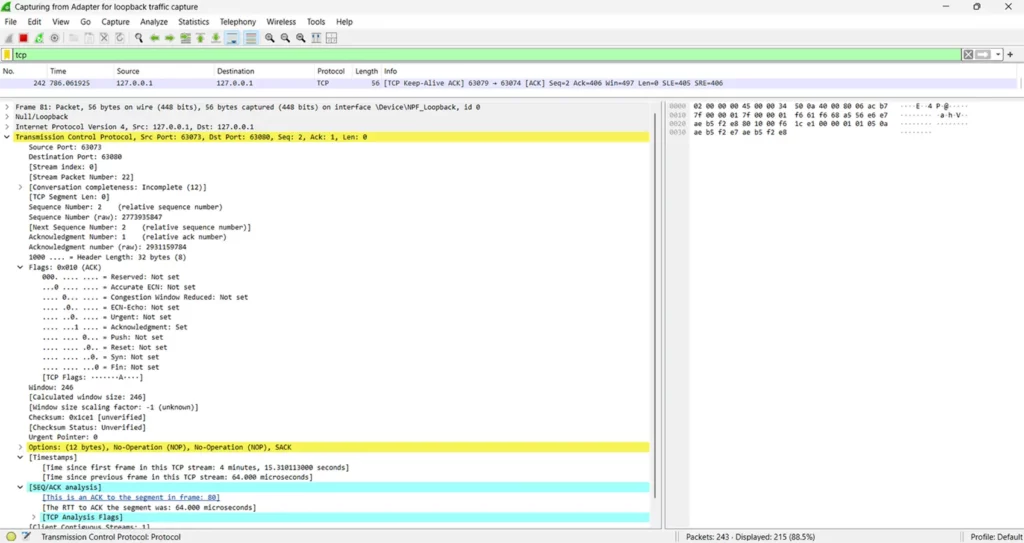Click the reset layout icon after resize columns
Screen dimensions: 1024x543
(x=332, y=38)
